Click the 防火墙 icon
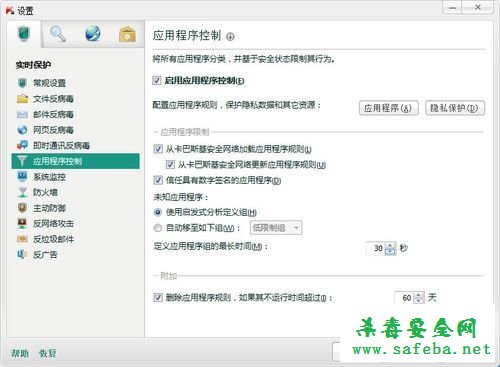 (x=22, y=192)
